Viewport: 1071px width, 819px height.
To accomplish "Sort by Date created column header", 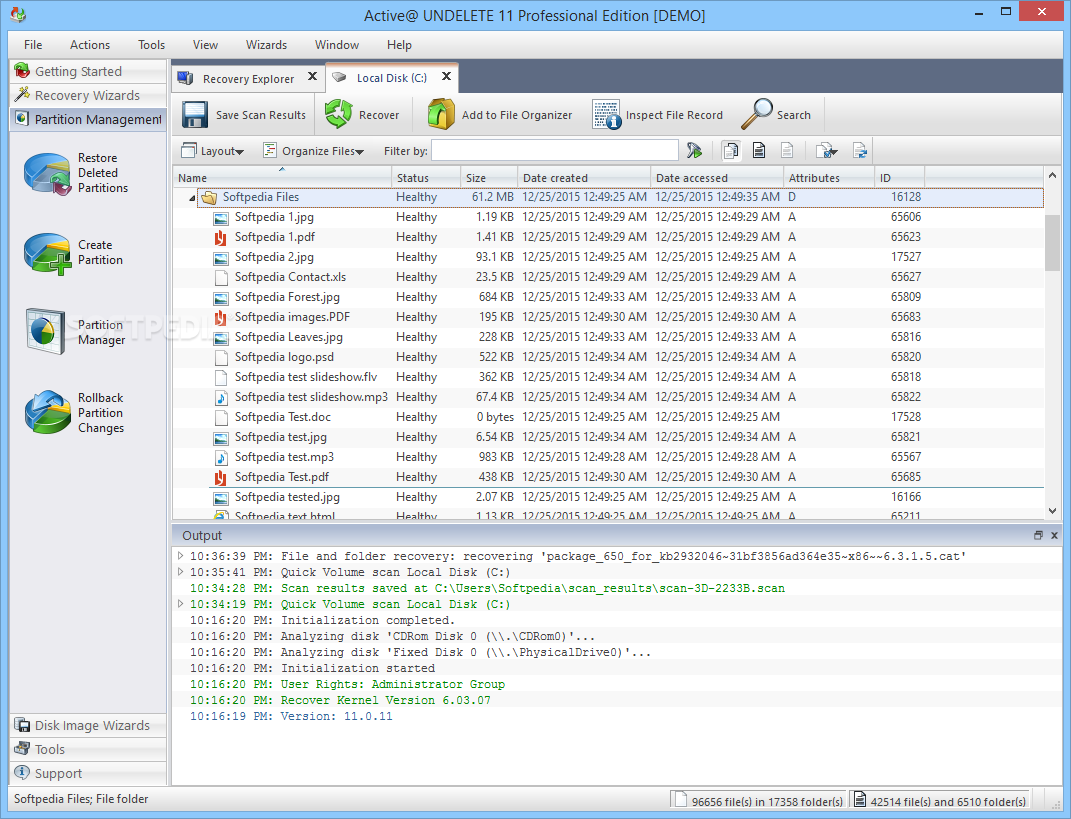I will click(584, 178).
